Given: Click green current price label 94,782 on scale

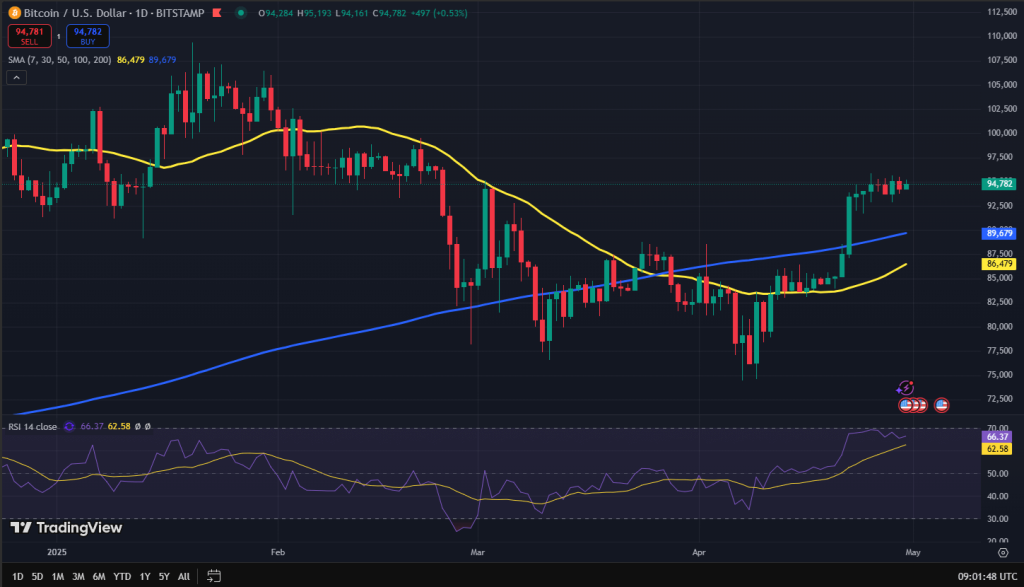Looking at the screenshot, I should pyautogui.click(x=999, y=183).
